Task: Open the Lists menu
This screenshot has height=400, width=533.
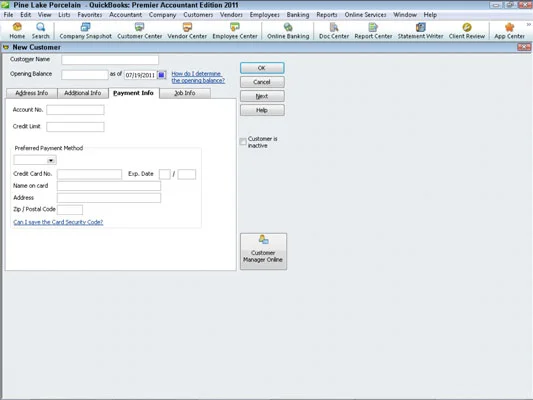Action: click(64, 15)
